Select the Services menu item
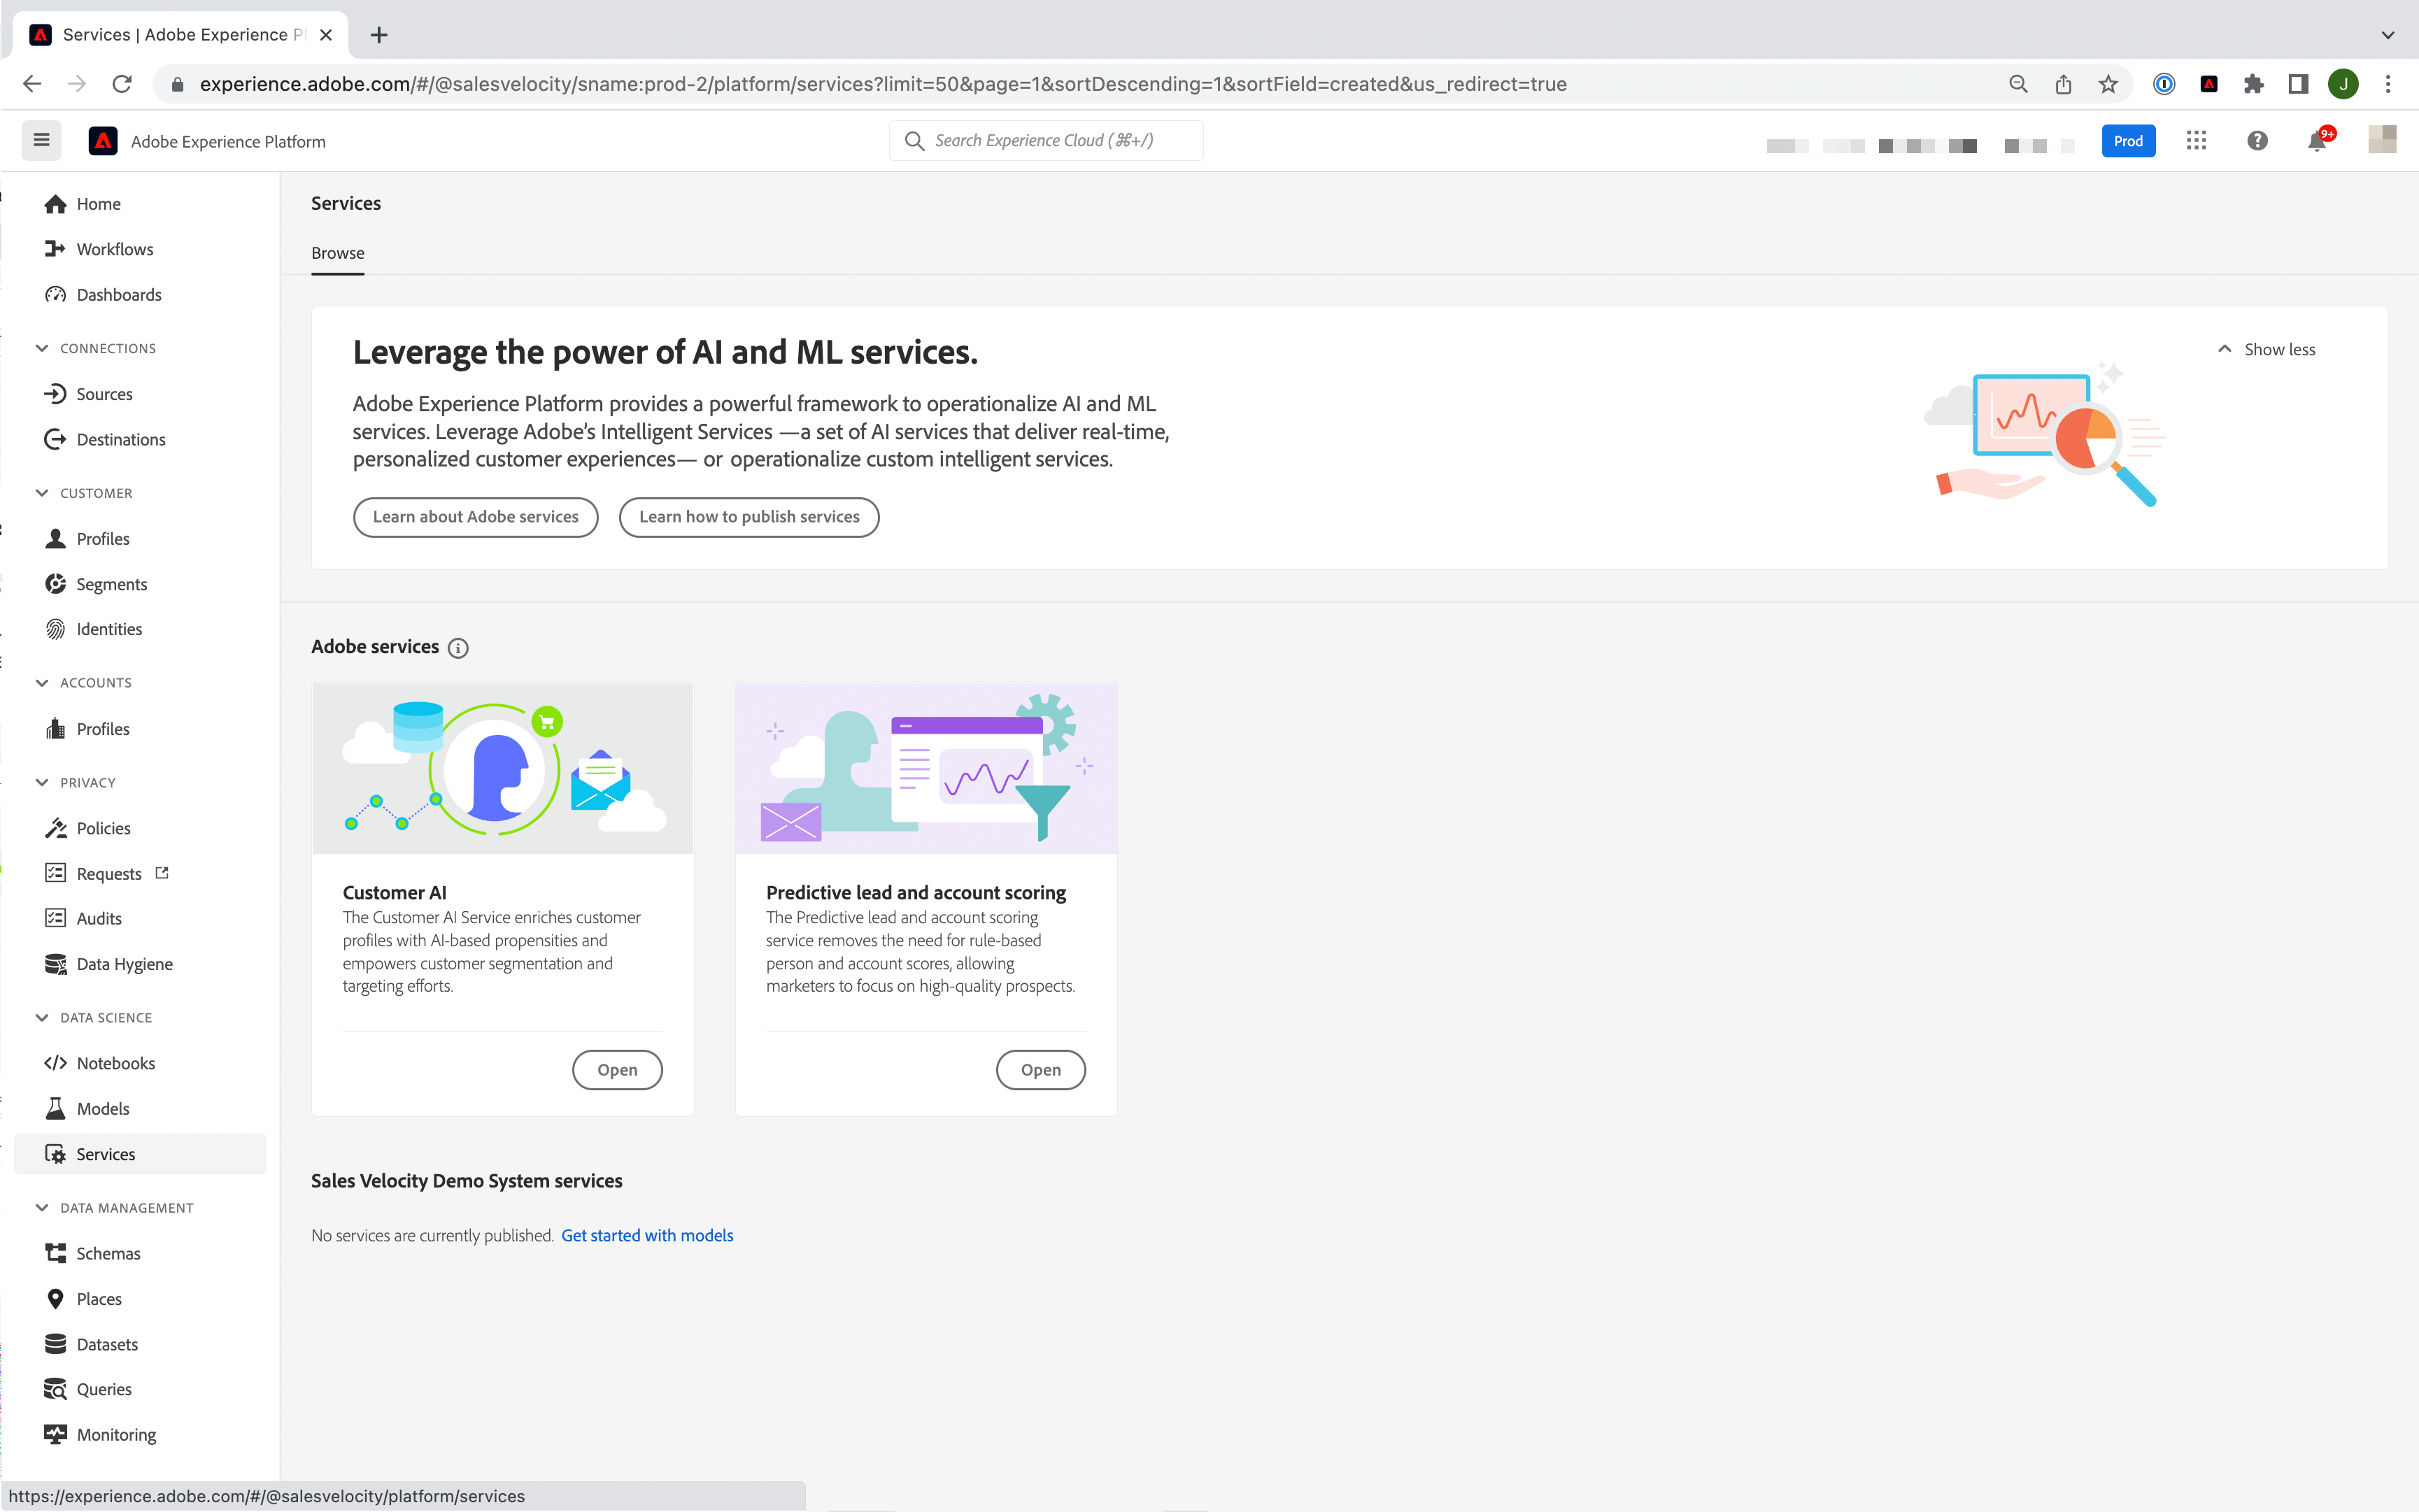 104,1153
